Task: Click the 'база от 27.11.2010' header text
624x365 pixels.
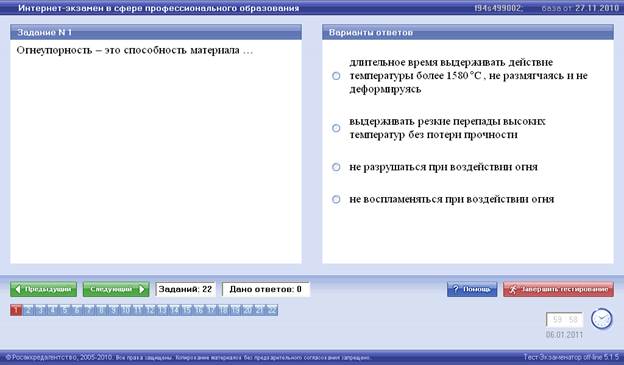Action: pyautogui.click(x=581, y=8)
